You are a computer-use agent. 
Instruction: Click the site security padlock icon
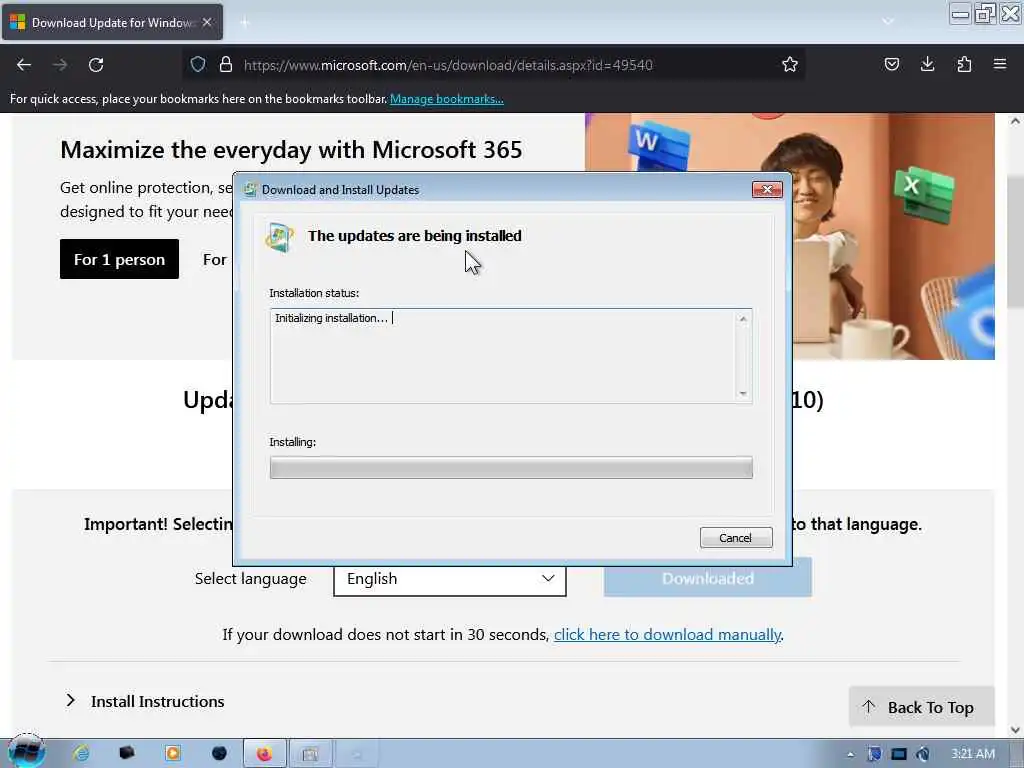click(x=226, y=64)
